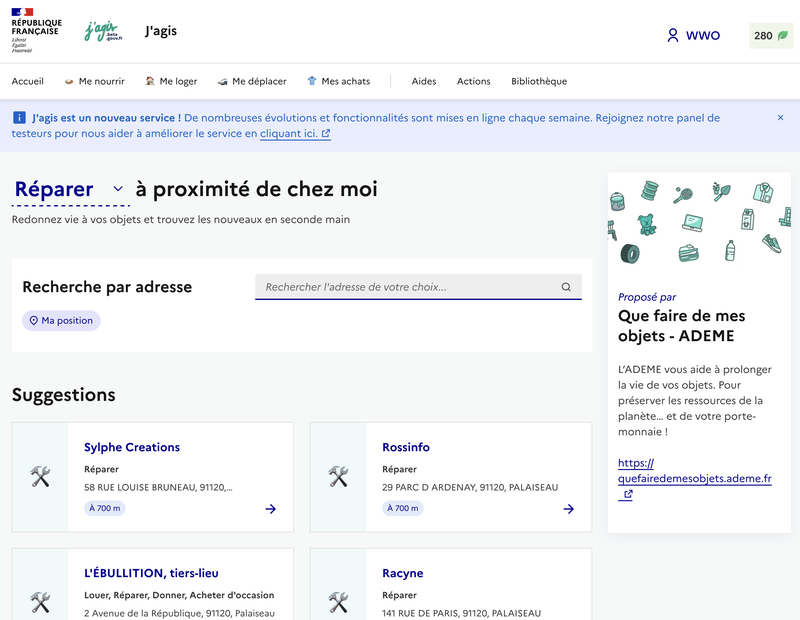The width and height of the screenshot is (800, 620).
Task: Click the tools icon for L'ÉBULLITION
Action: (40, 602)
